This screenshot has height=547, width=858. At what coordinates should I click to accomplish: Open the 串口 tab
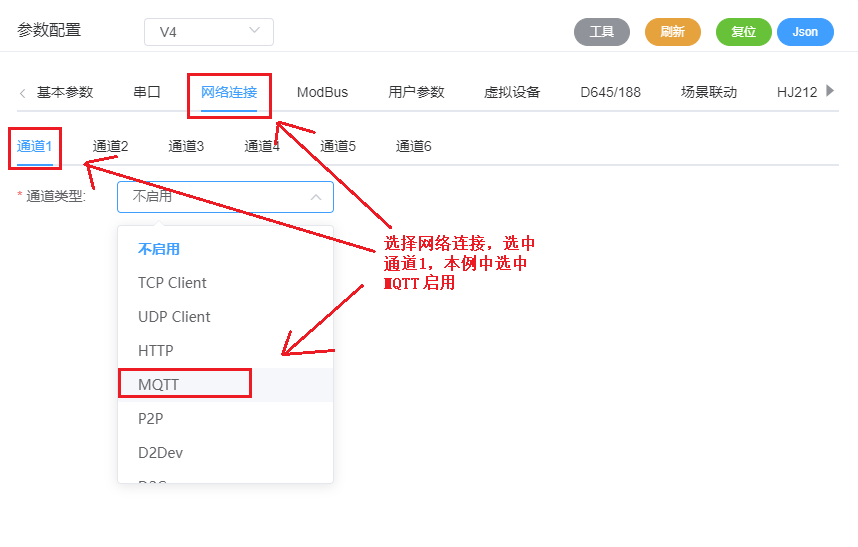tap(147, 92)
